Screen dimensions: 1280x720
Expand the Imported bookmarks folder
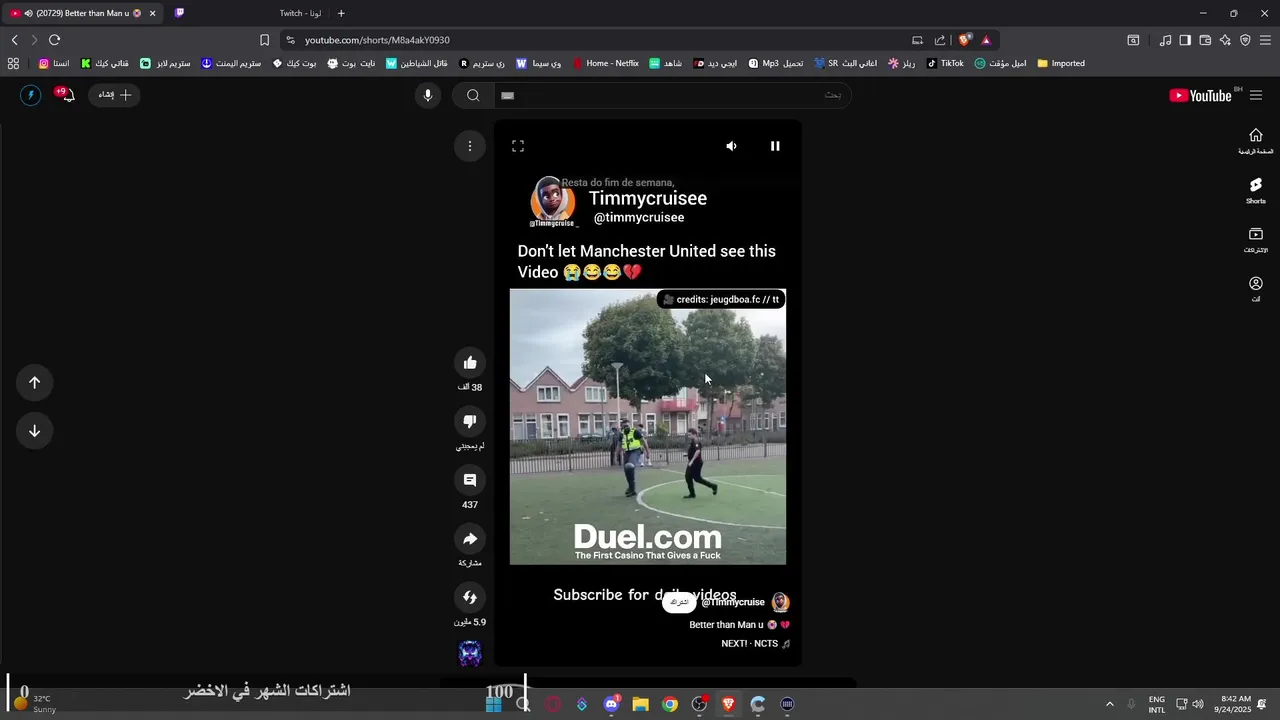click(1061, 63)
